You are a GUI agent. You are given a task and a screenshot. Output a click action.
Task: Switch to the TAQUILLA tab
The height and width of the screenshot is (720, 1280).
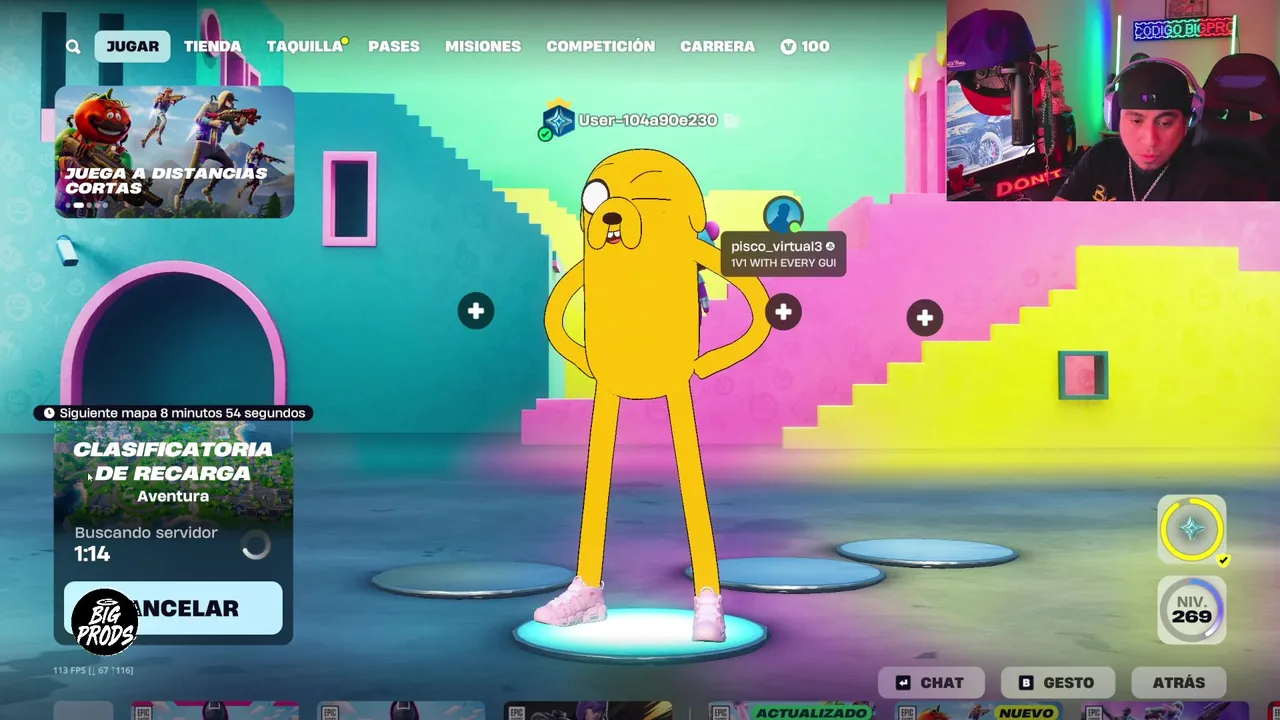click(306, 46)
